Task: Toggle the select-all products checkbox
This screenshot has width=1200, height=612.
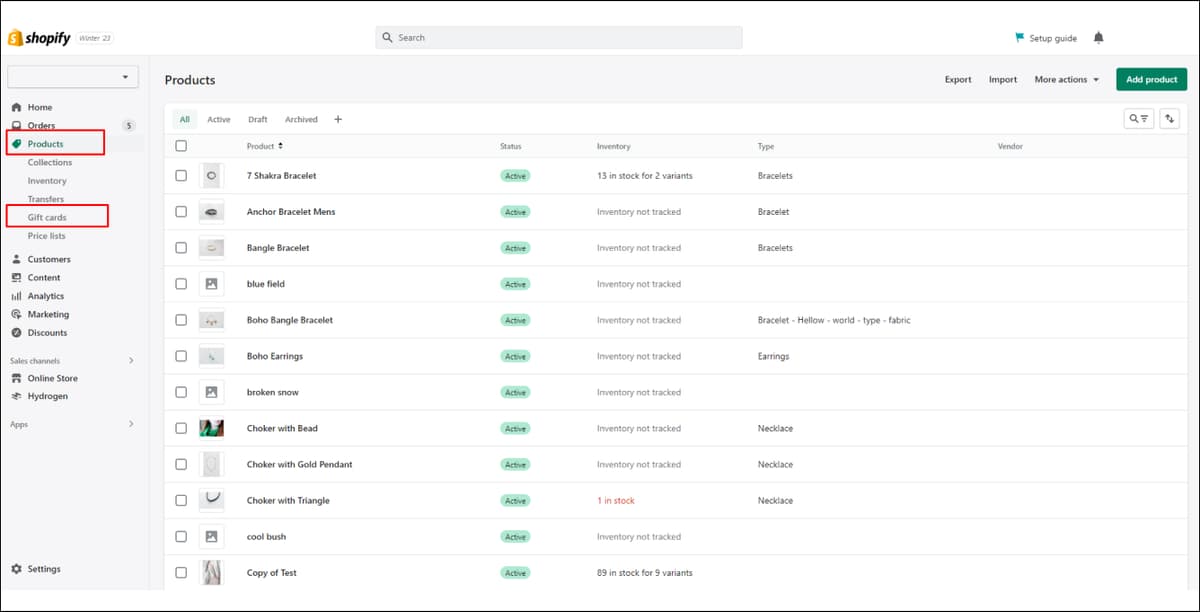Action: click(x=181, y=146)
